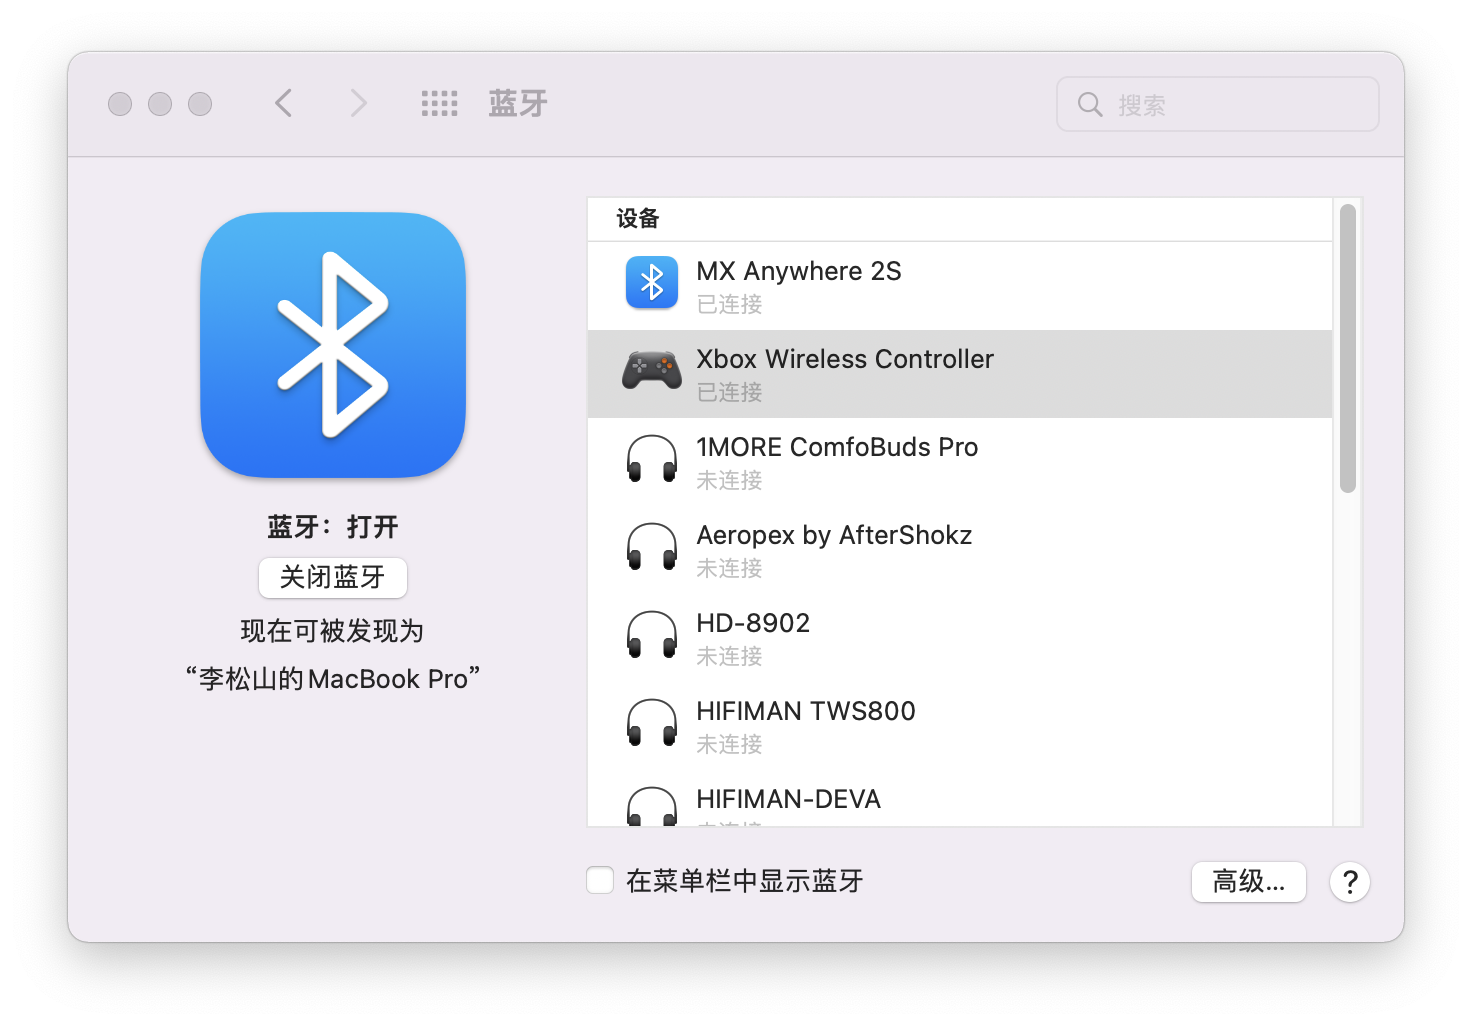Open the 高级... settings button
The image size is (1472, 1026).
(1249, 882)
